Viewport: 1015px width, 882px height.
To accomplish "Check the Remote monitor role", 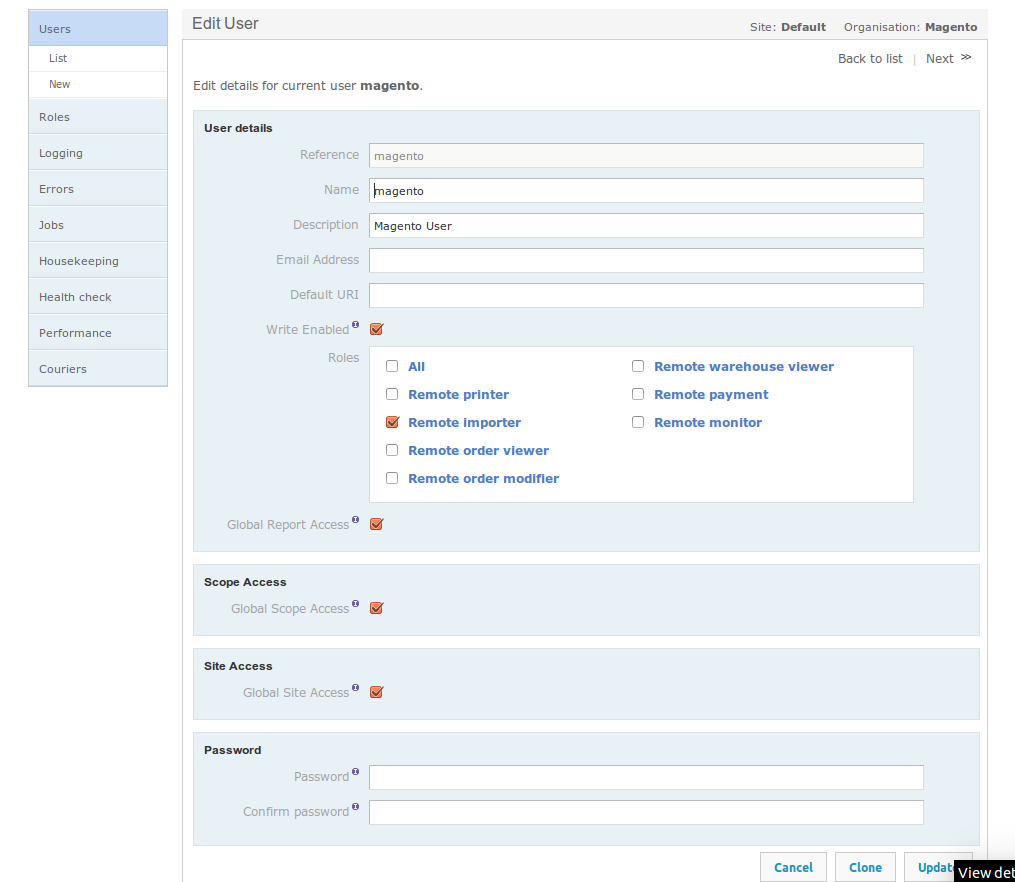I will 638,422.
